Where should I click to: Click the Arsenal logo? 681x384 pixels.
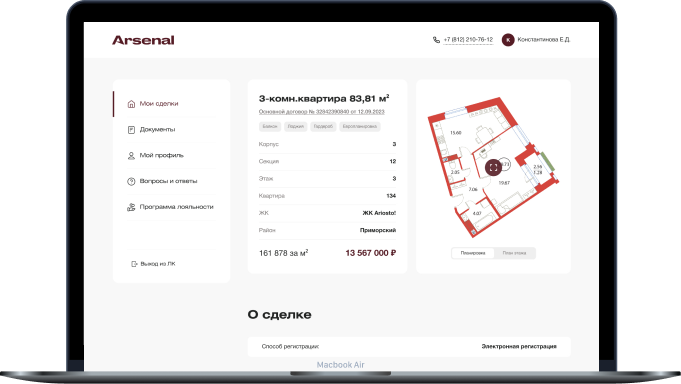[143, 40]
